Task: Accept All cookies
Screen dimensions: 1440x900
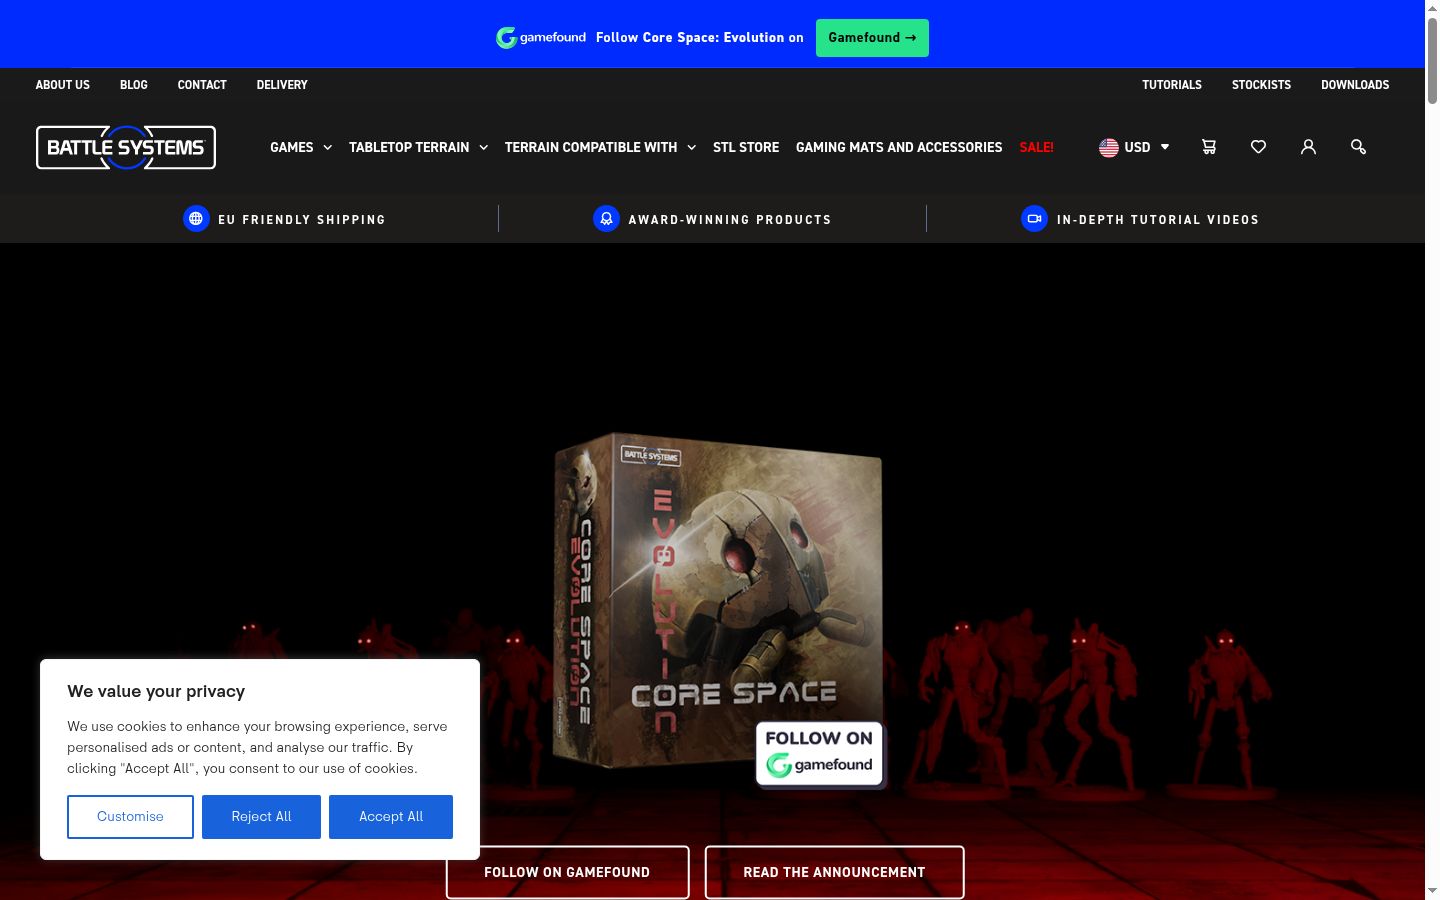Action: pyautogui.click(x=391, y=817)
